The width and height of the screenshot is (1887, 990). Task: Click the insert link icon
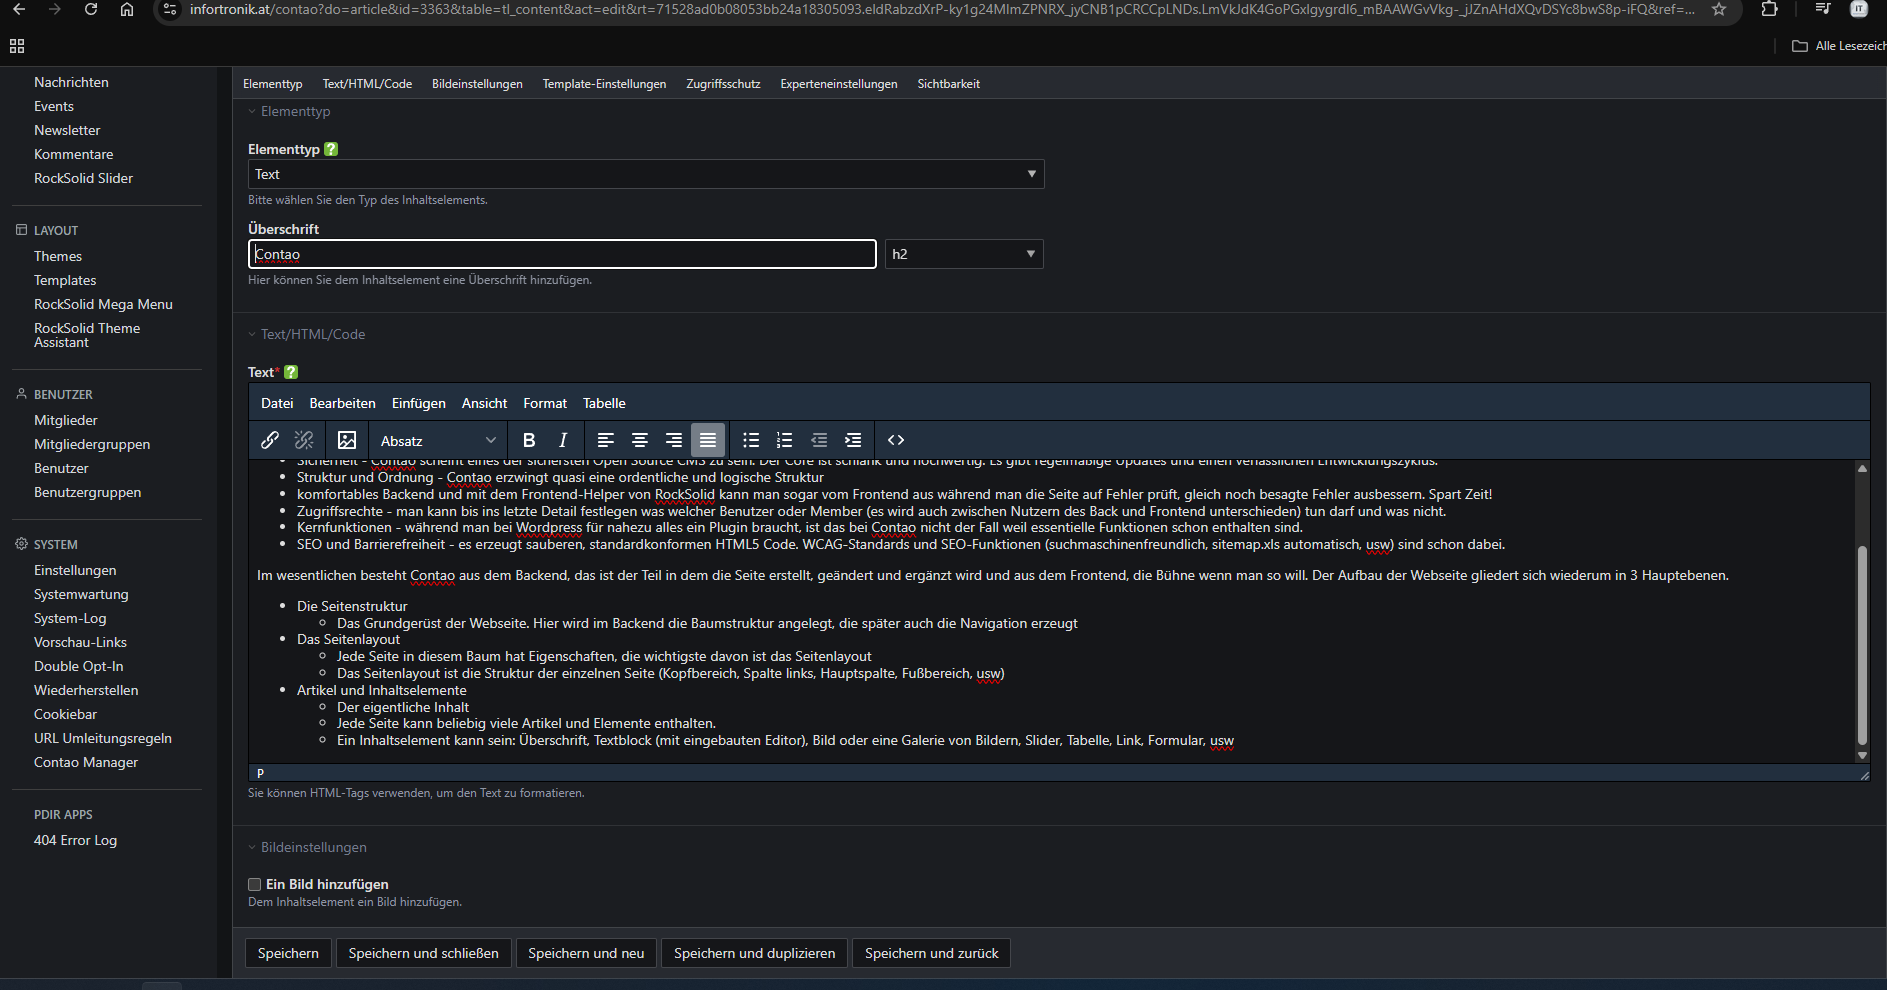pyautogui.click(x=270, y=440)
